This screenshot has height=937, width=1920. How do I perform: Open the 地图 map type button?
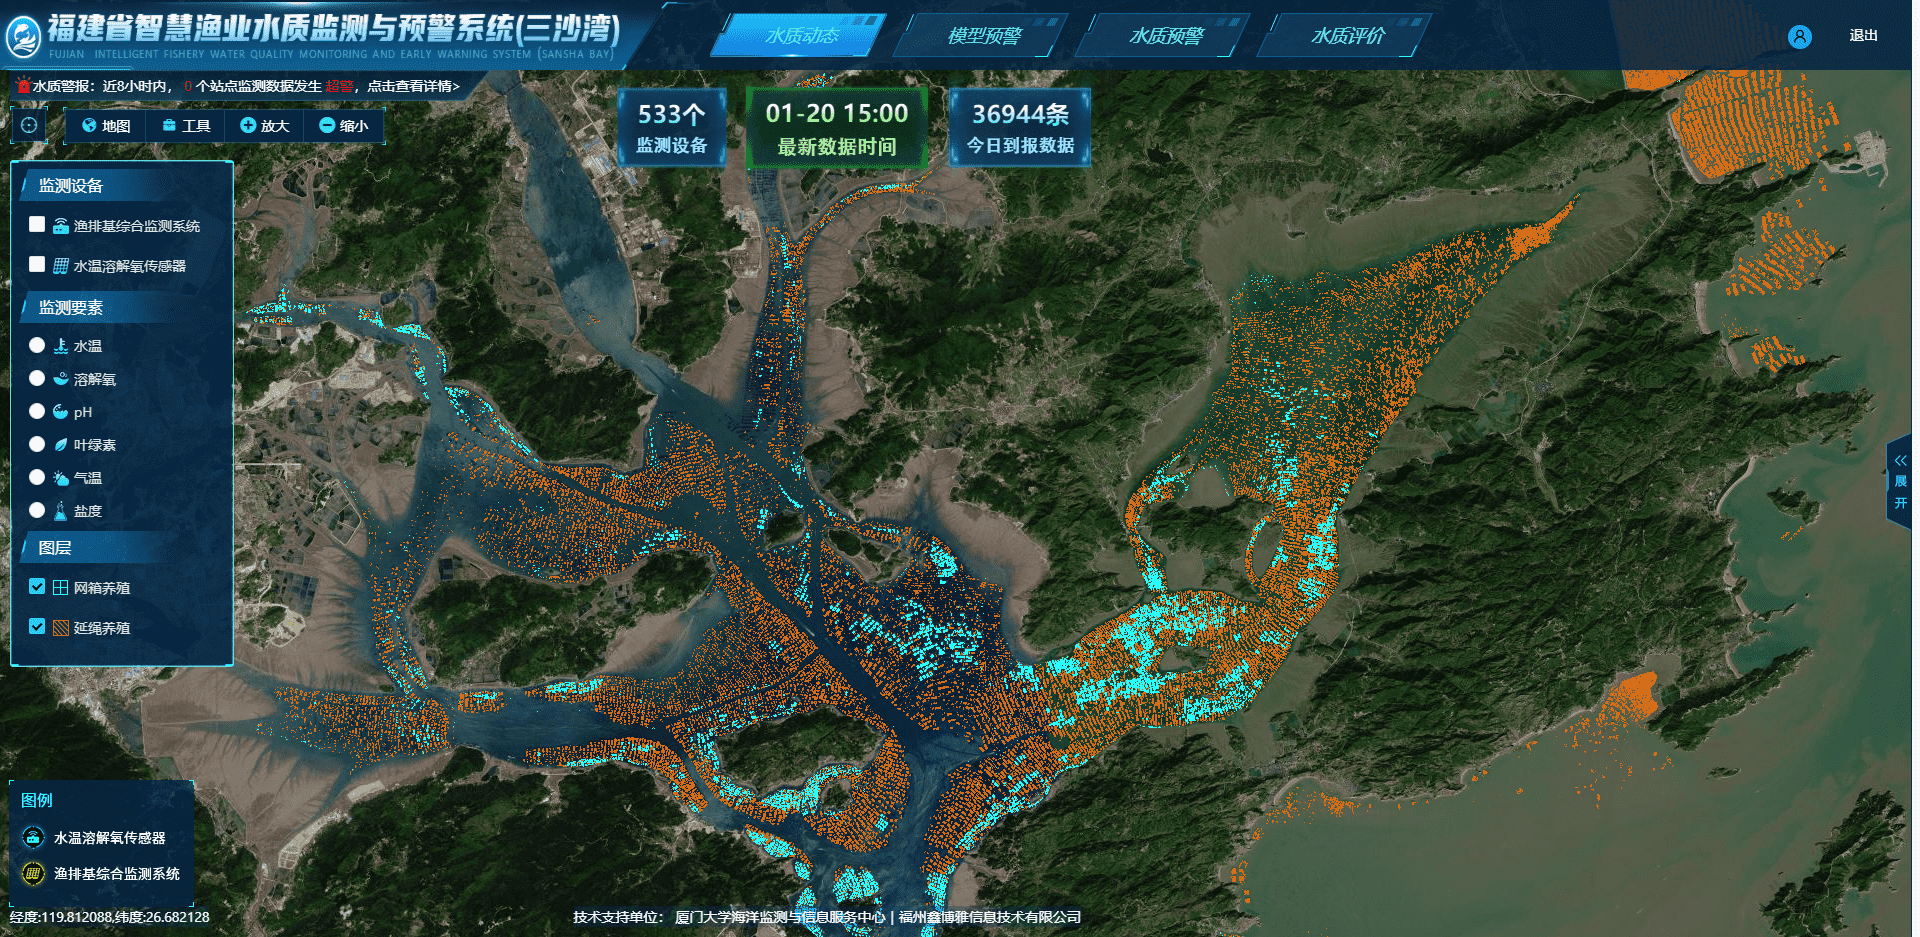(106, 126)
